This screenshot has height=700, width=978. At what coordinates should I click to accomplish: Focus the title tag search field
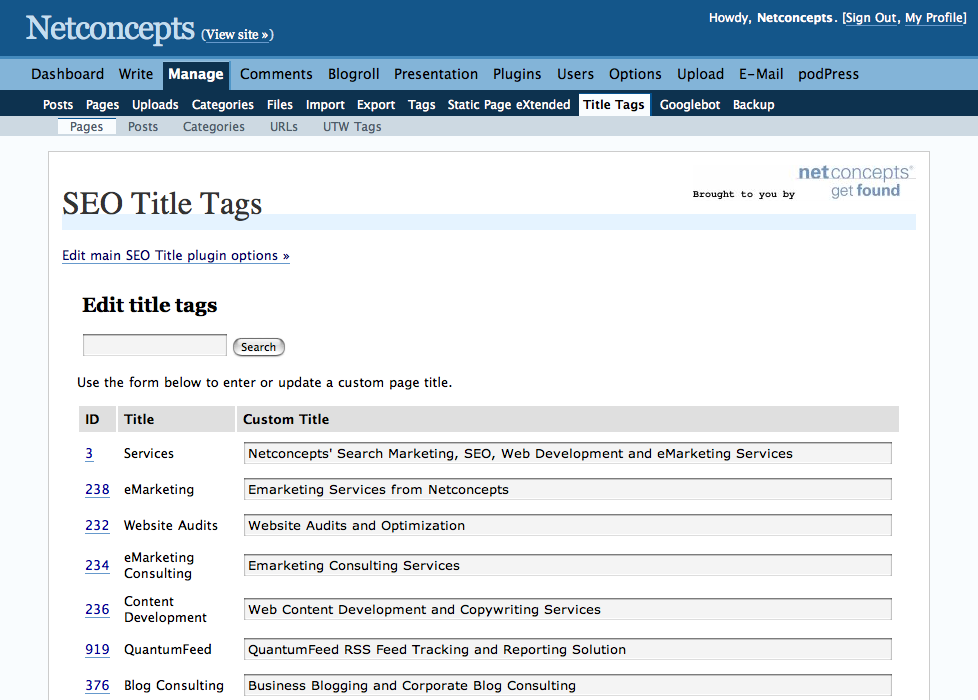pos(155,345)
